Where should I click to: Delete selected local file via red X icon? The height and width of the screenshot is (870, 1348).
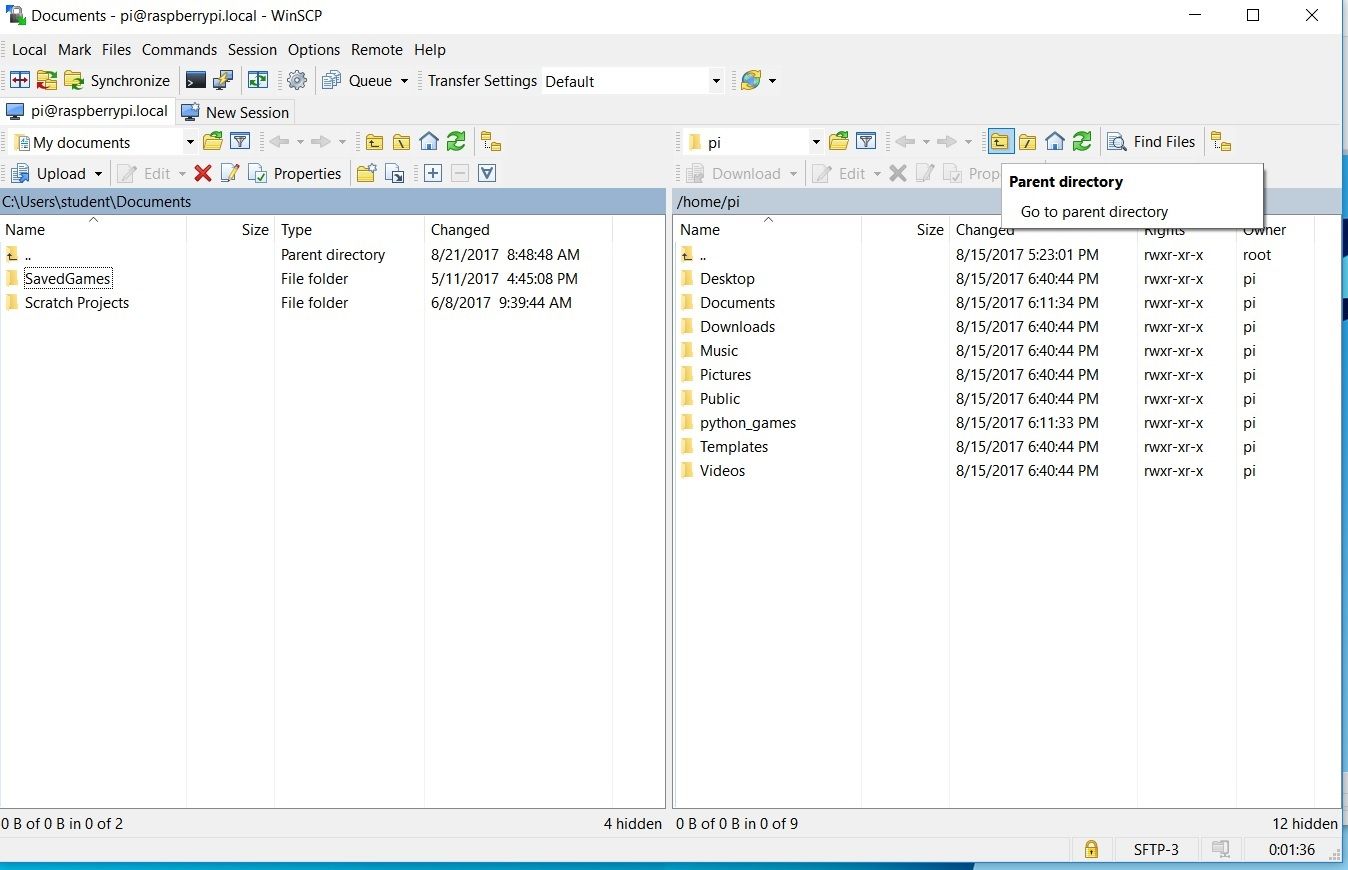205,173
